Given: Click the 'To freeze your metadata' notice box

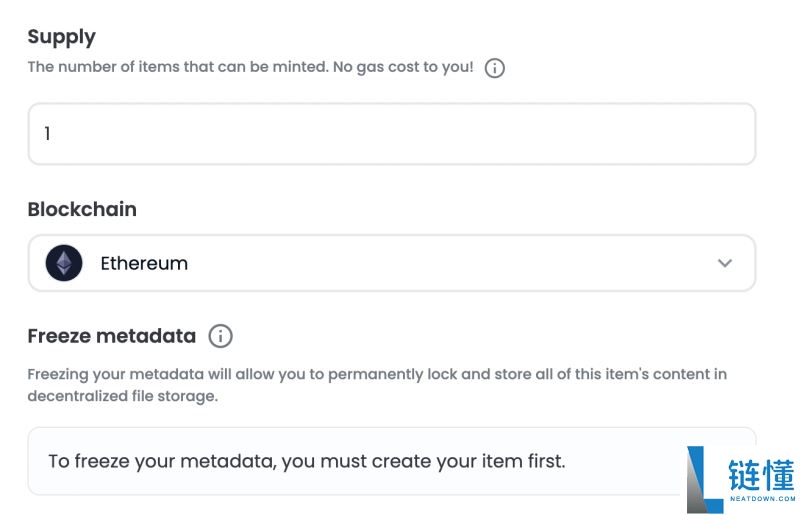Looking at the screenshot, I should 392,461.
